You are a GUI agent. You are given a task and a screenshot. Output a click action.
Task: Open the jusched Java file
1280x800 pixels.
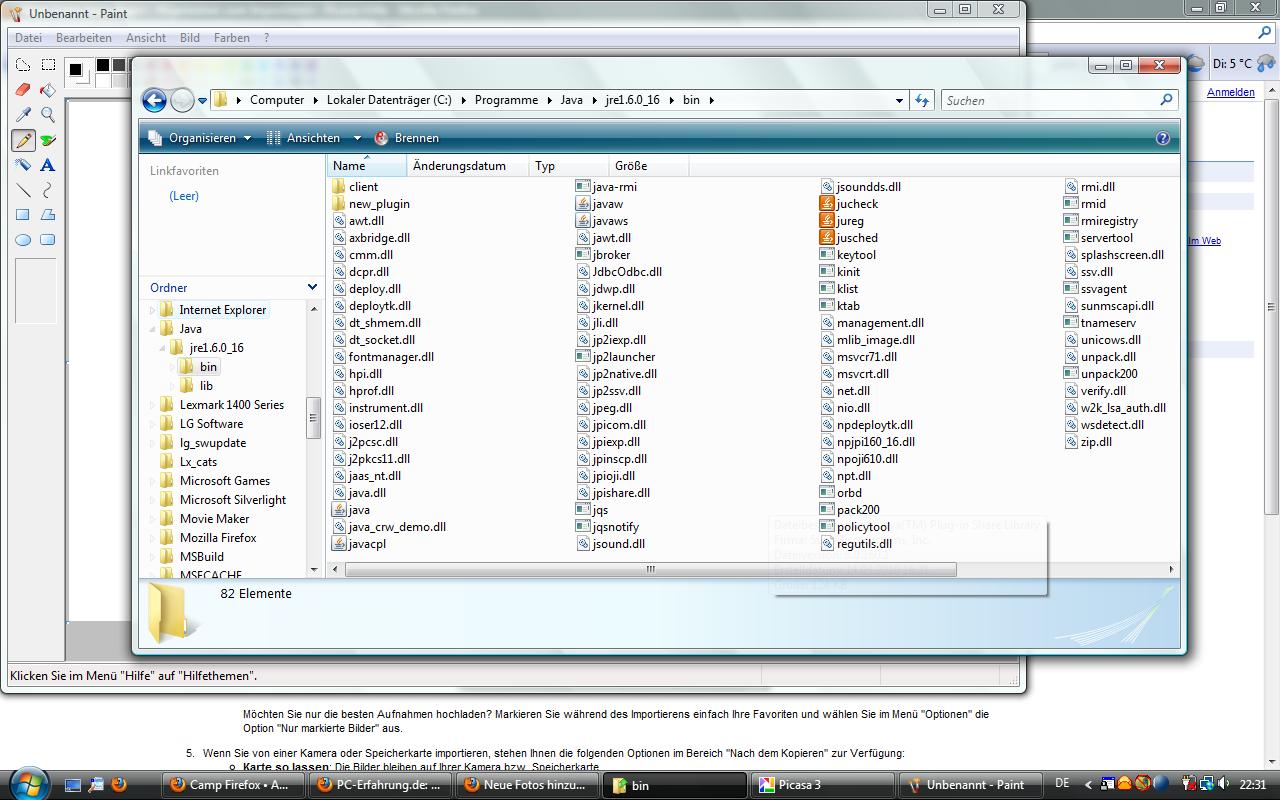point(856,238)
